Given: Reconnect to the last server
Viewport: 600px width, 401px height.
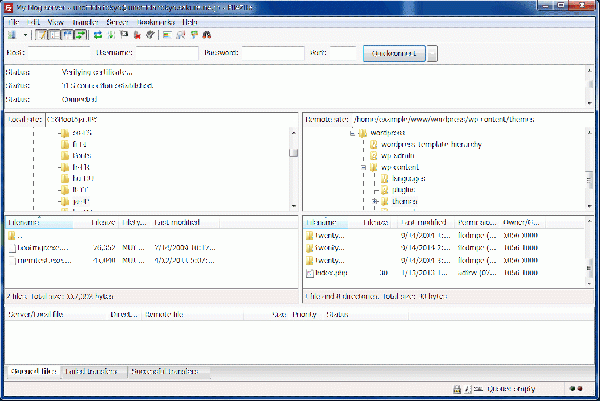Looking at the screenshot, I should pyautogui.click(x=150, y=35).
